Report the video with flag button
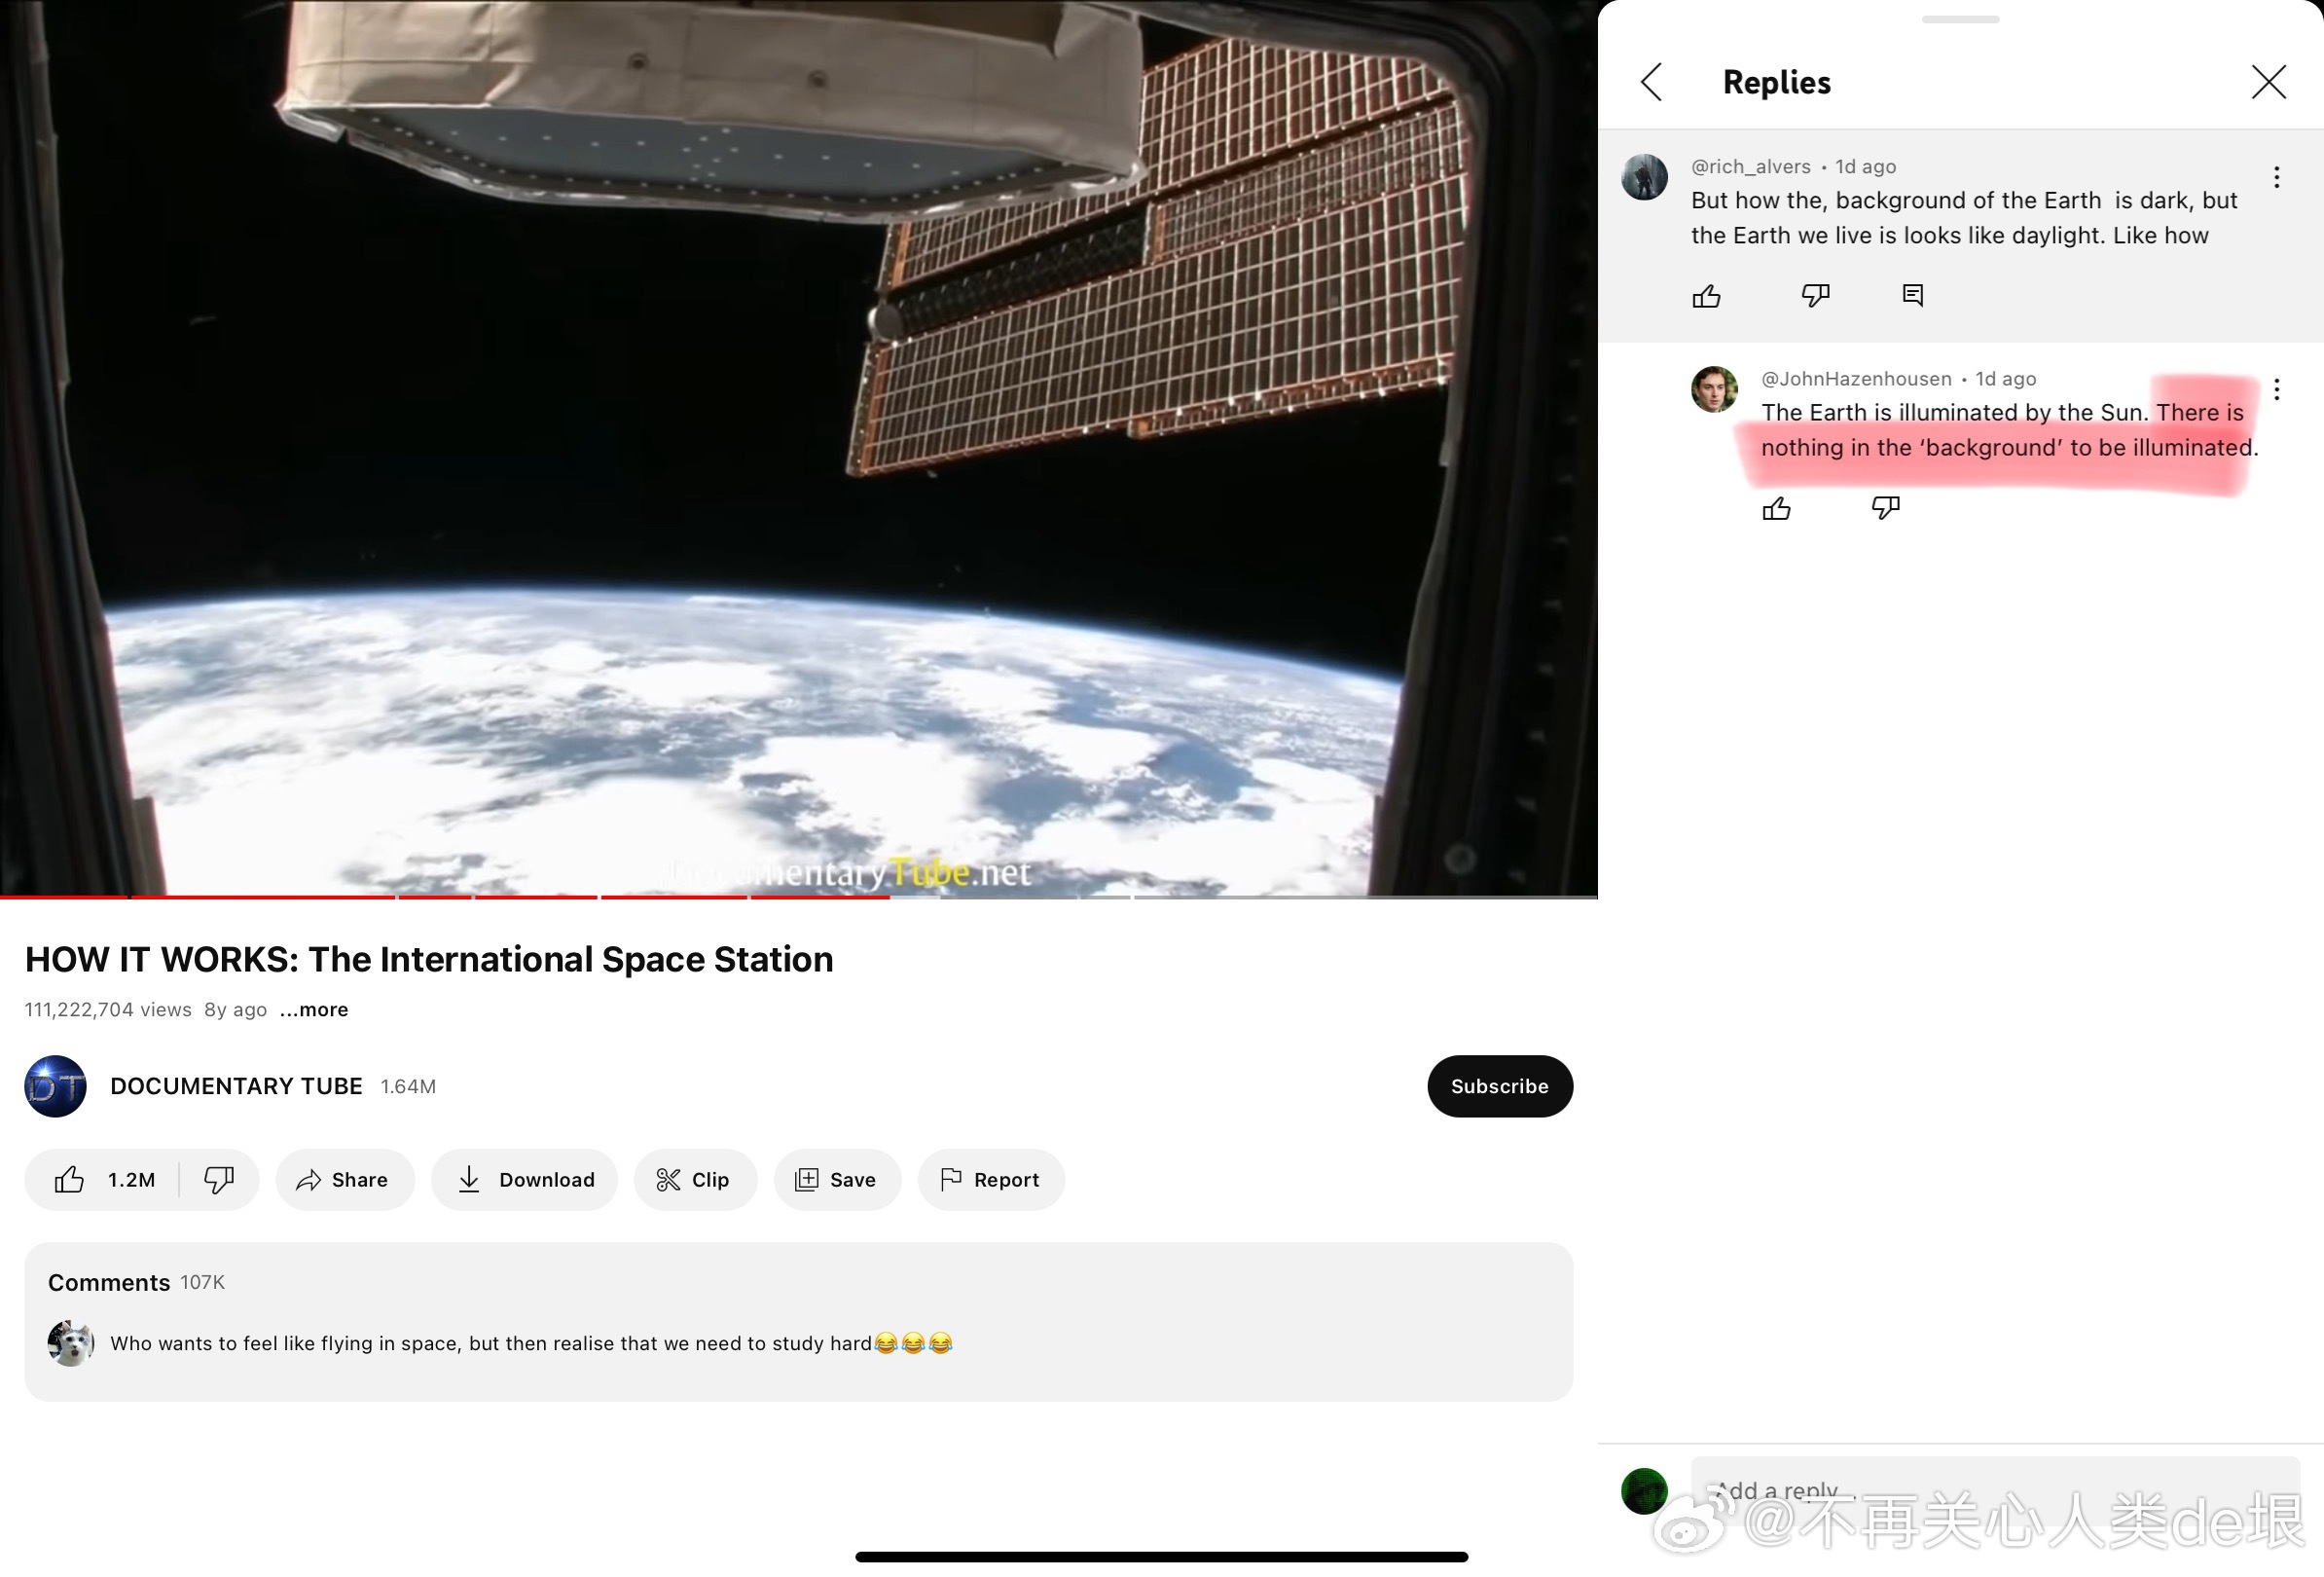 point(990,1180)
